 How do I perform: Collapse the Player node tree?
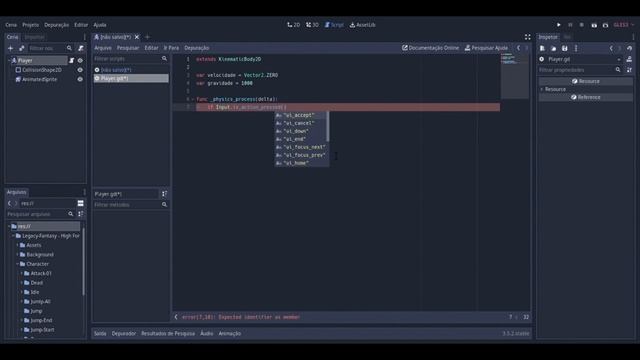point(9,60)
